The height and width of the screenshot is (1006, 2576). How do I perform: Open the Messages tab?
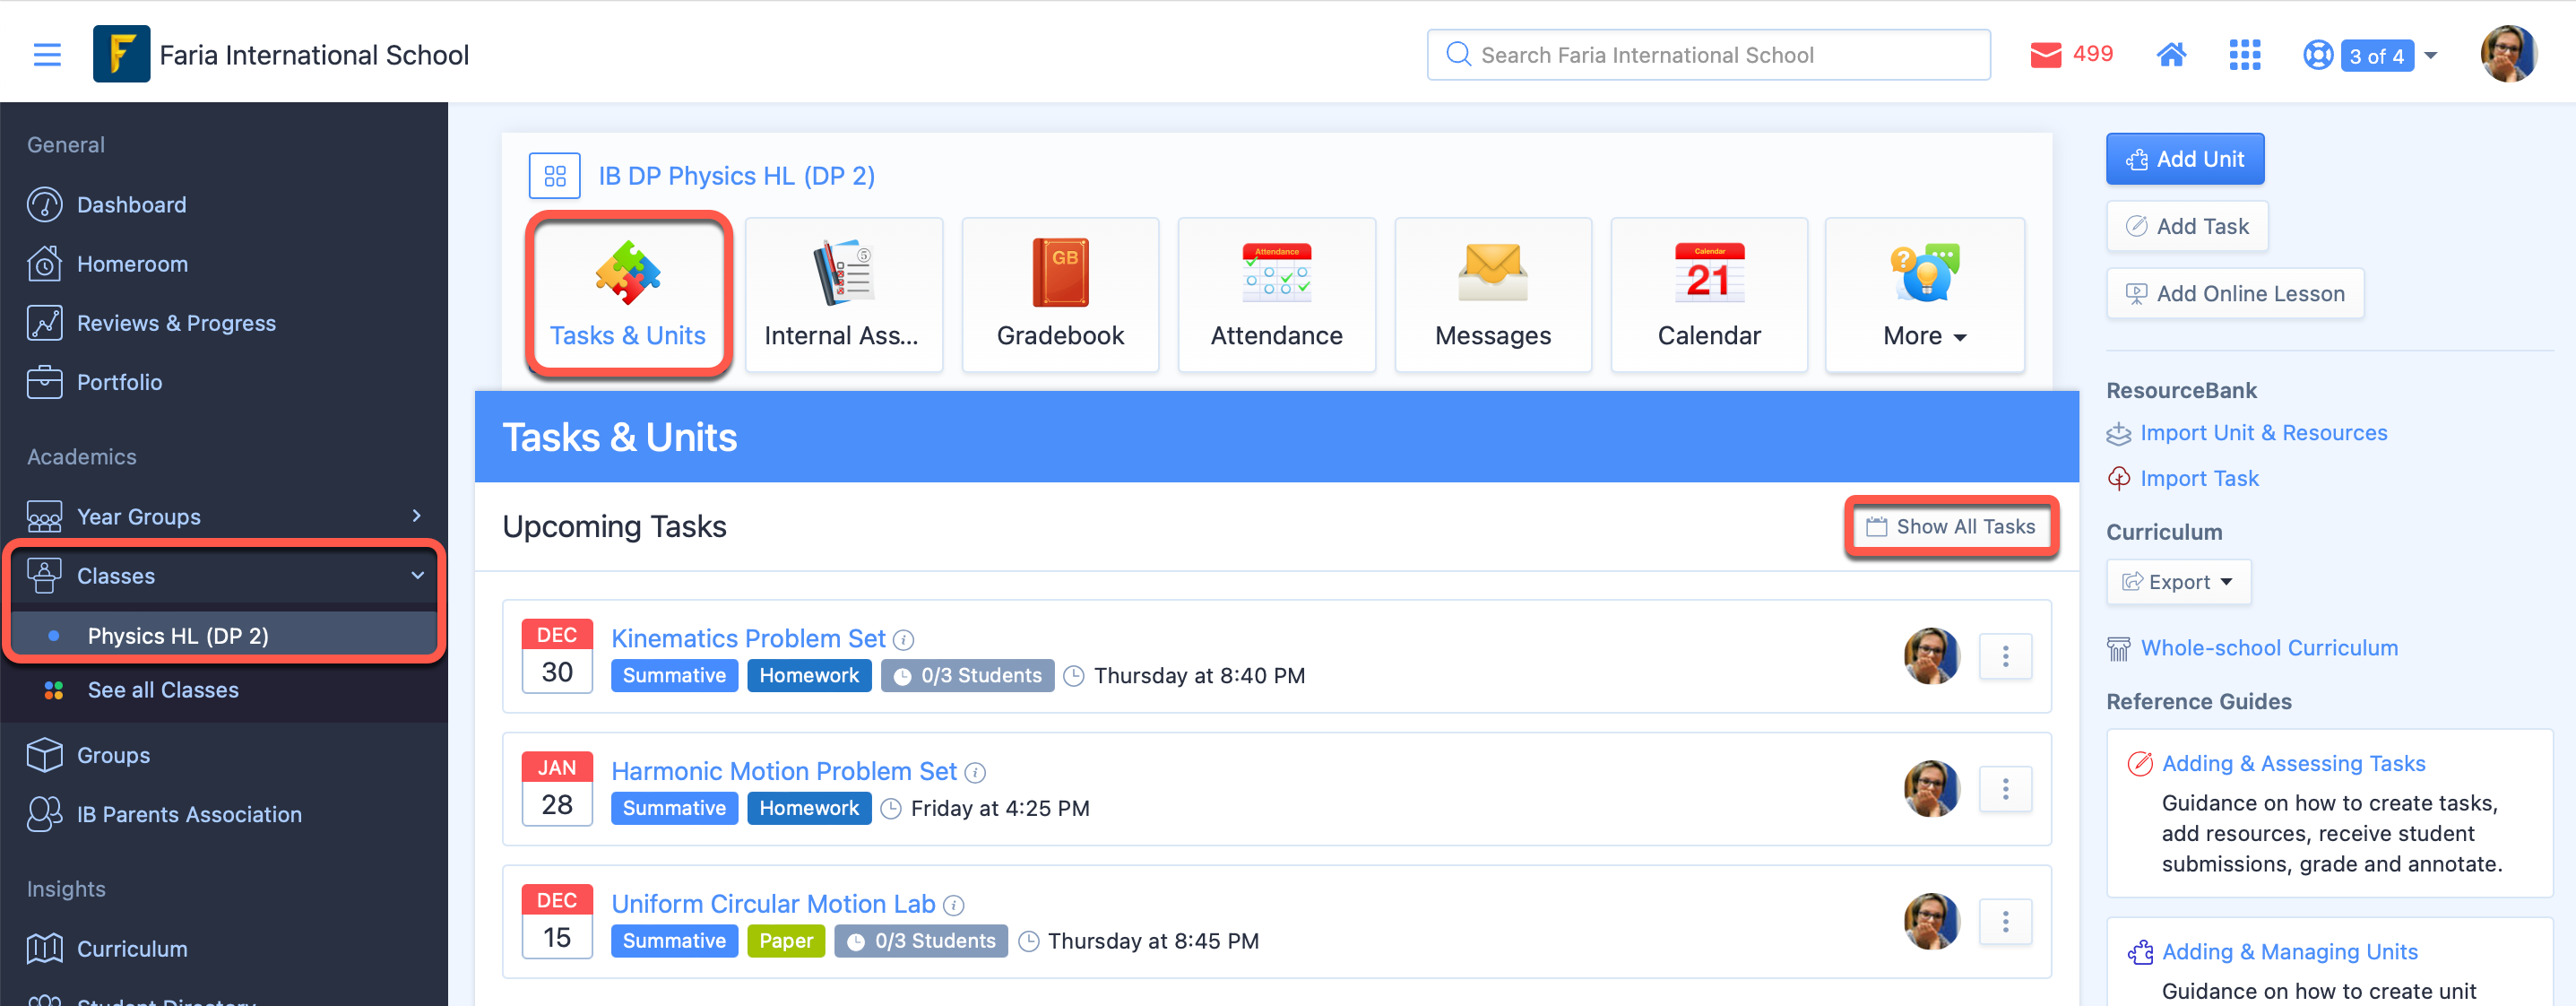[x=1492, y=294]
